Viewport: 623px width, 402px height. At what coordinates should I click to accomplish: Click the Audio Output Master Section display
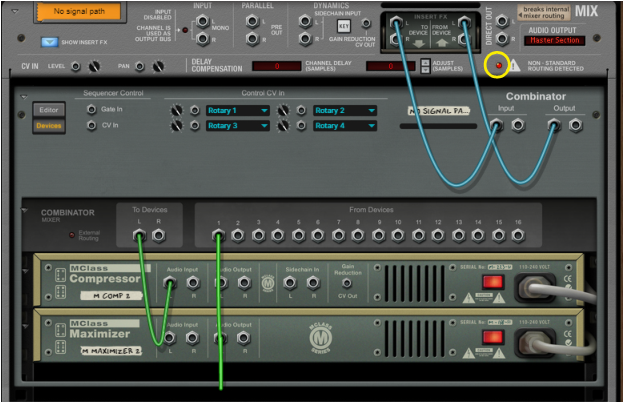555,40
